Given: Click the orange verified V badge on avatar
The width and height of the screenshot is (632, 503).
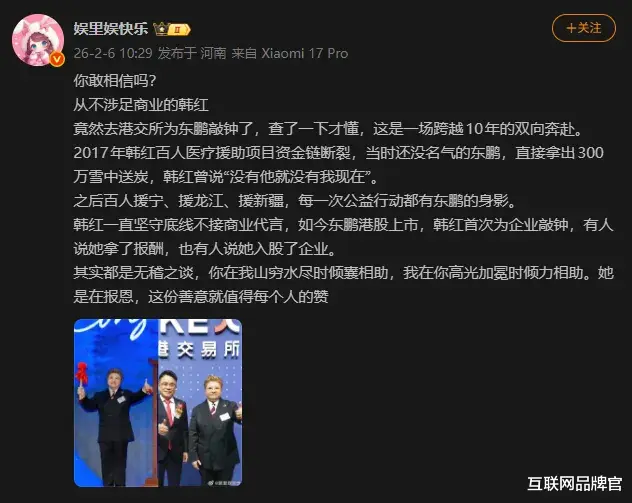Looking at the screenshot, I should [x=57, y=60].
